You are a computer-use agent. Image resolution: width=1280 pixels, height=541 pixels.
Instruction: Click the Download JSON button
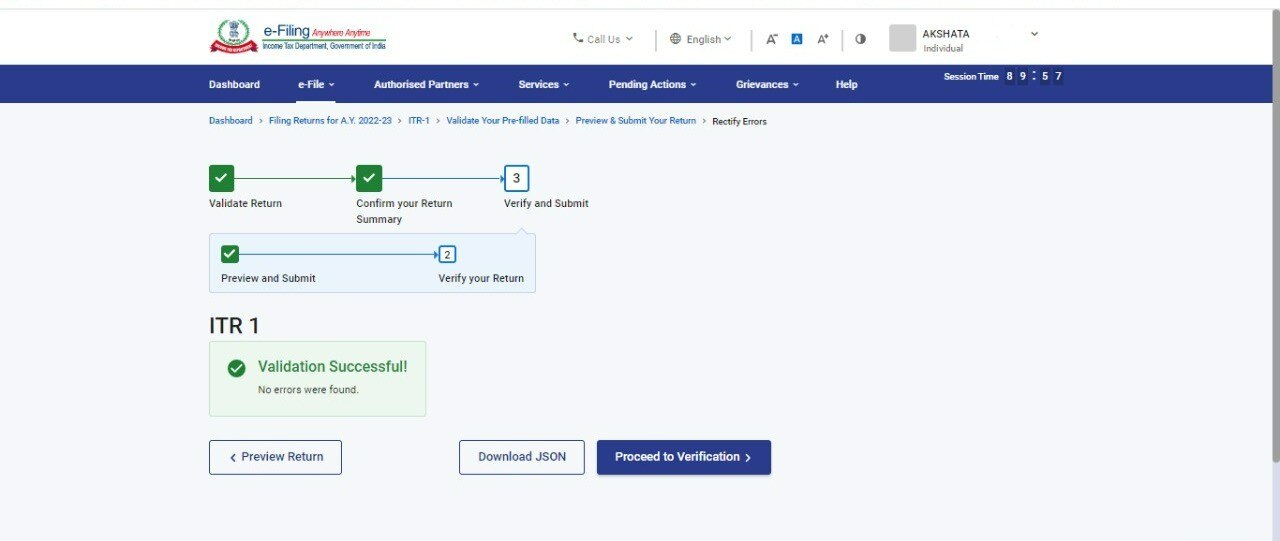(521, 457)
